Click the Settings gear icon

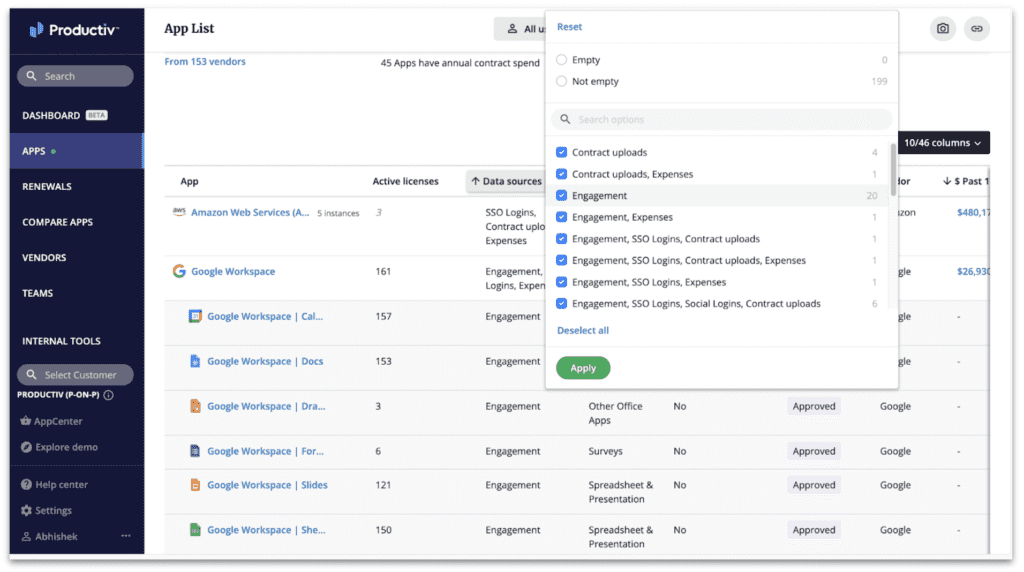[26, 511]
